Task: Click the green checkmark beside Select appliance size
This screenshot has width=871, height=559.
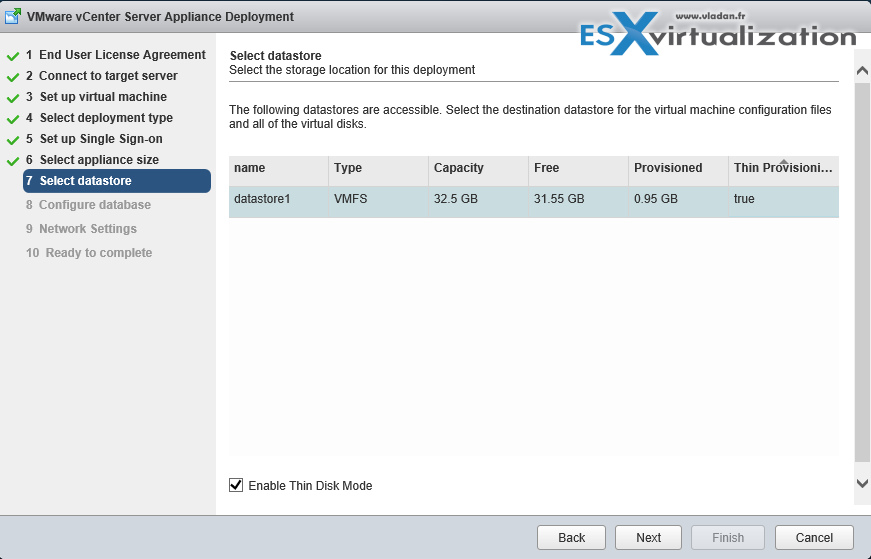Action: pos(13,162)
